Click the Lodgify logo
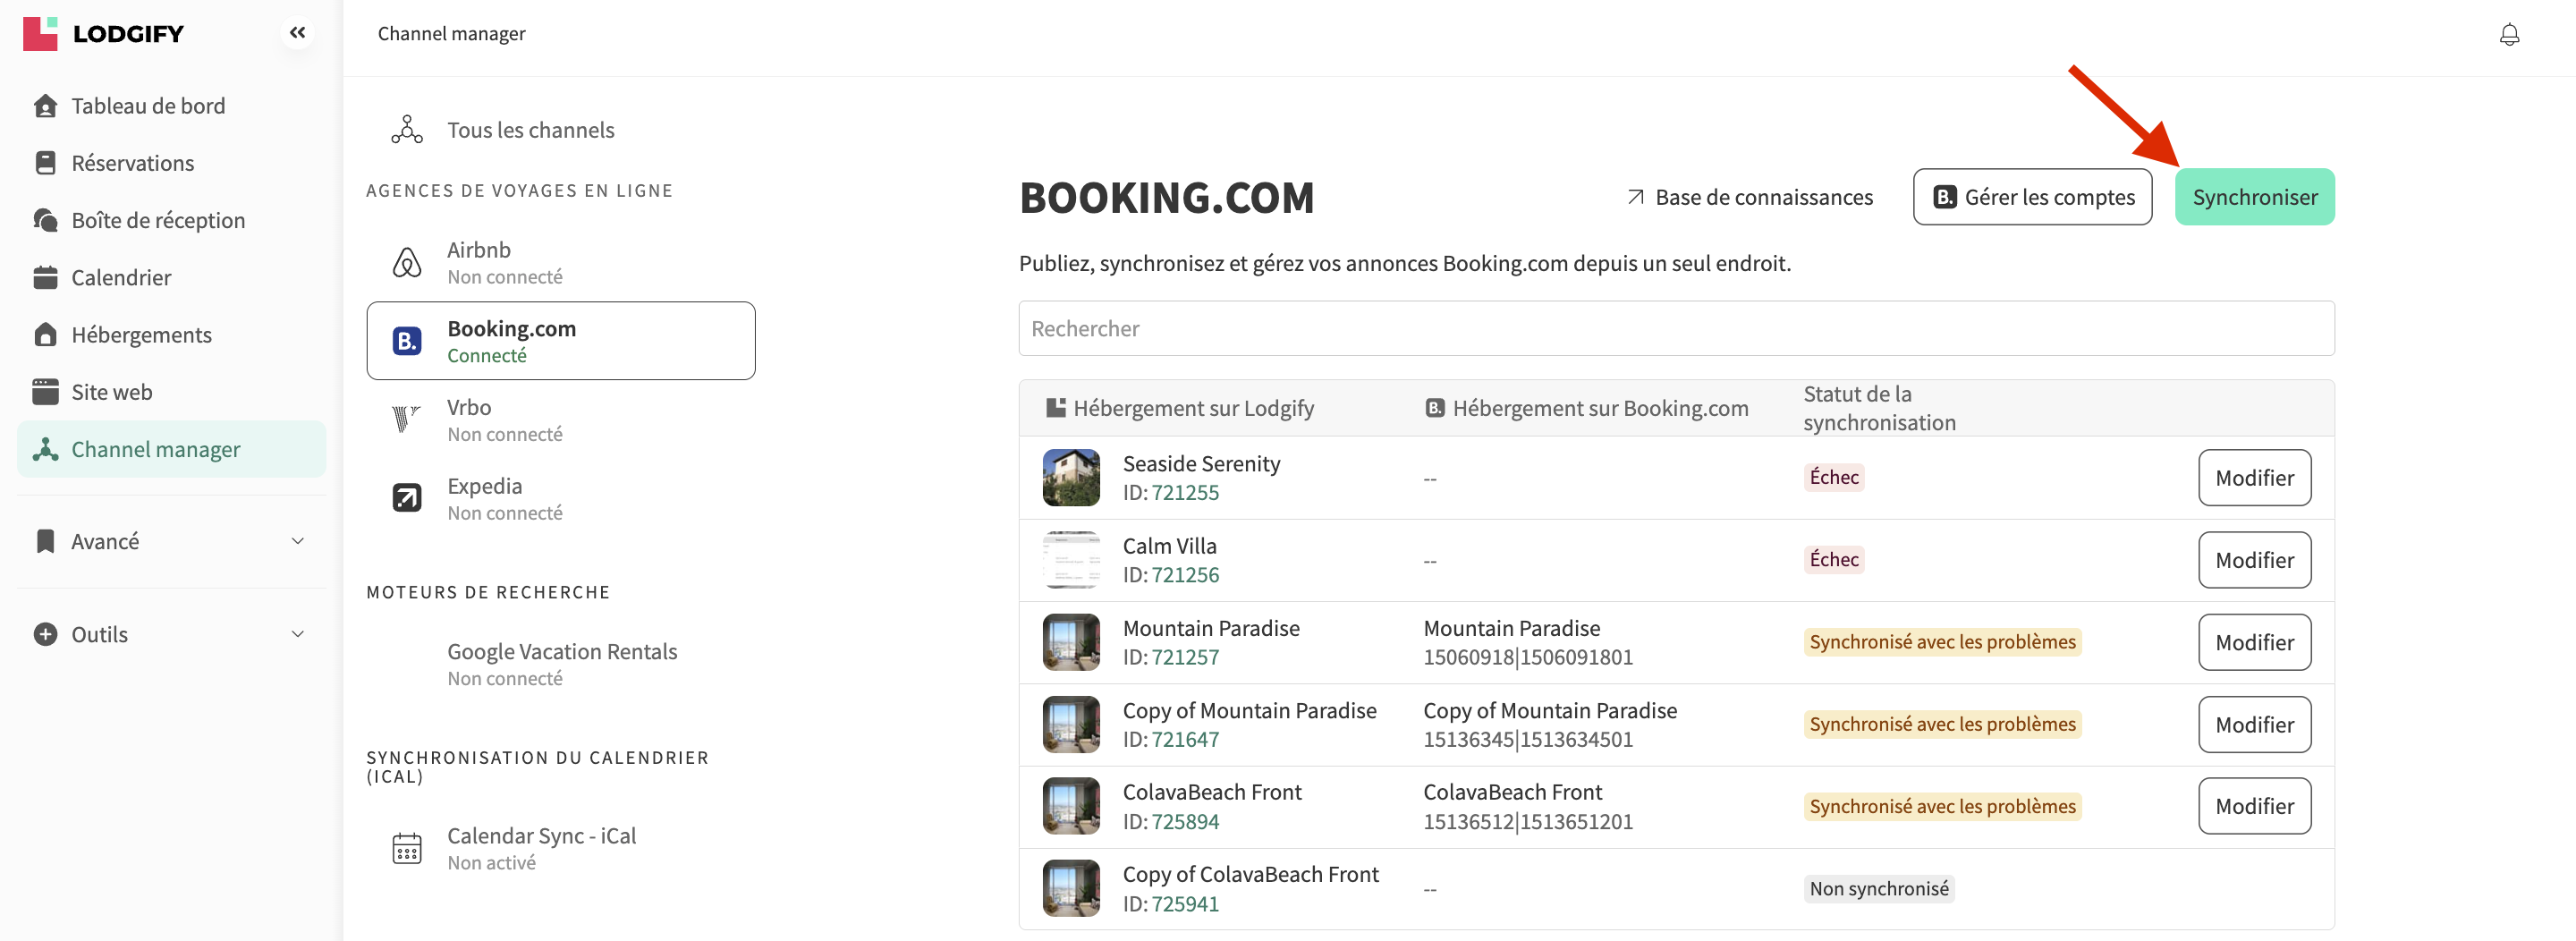Image resolution: width=2576 pixels, height=941 pixels. coord(103,33)
